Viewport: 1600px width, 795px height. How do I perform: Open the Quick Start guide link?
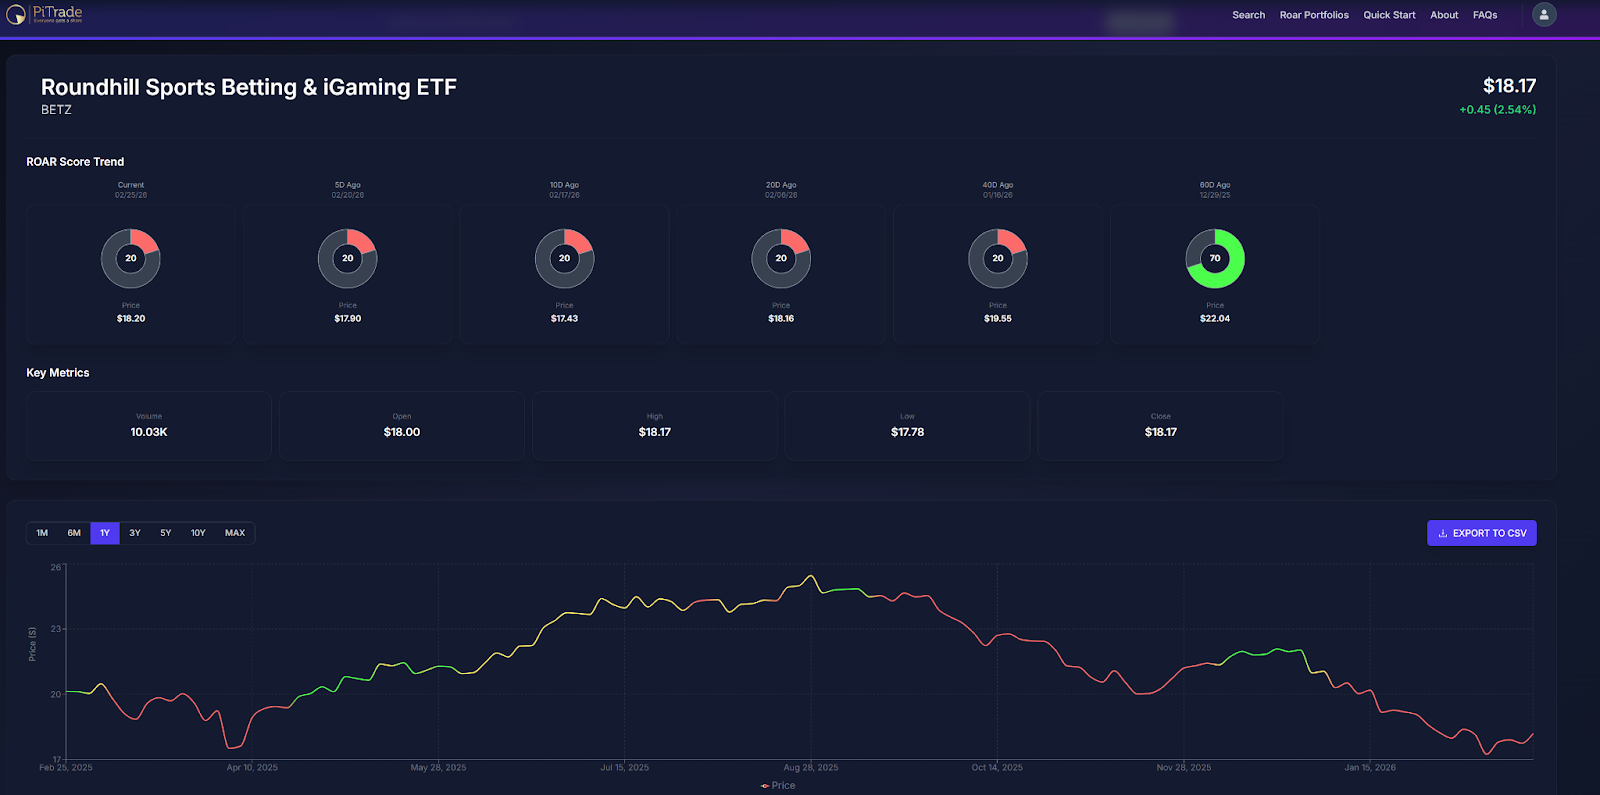[1389, 15]
